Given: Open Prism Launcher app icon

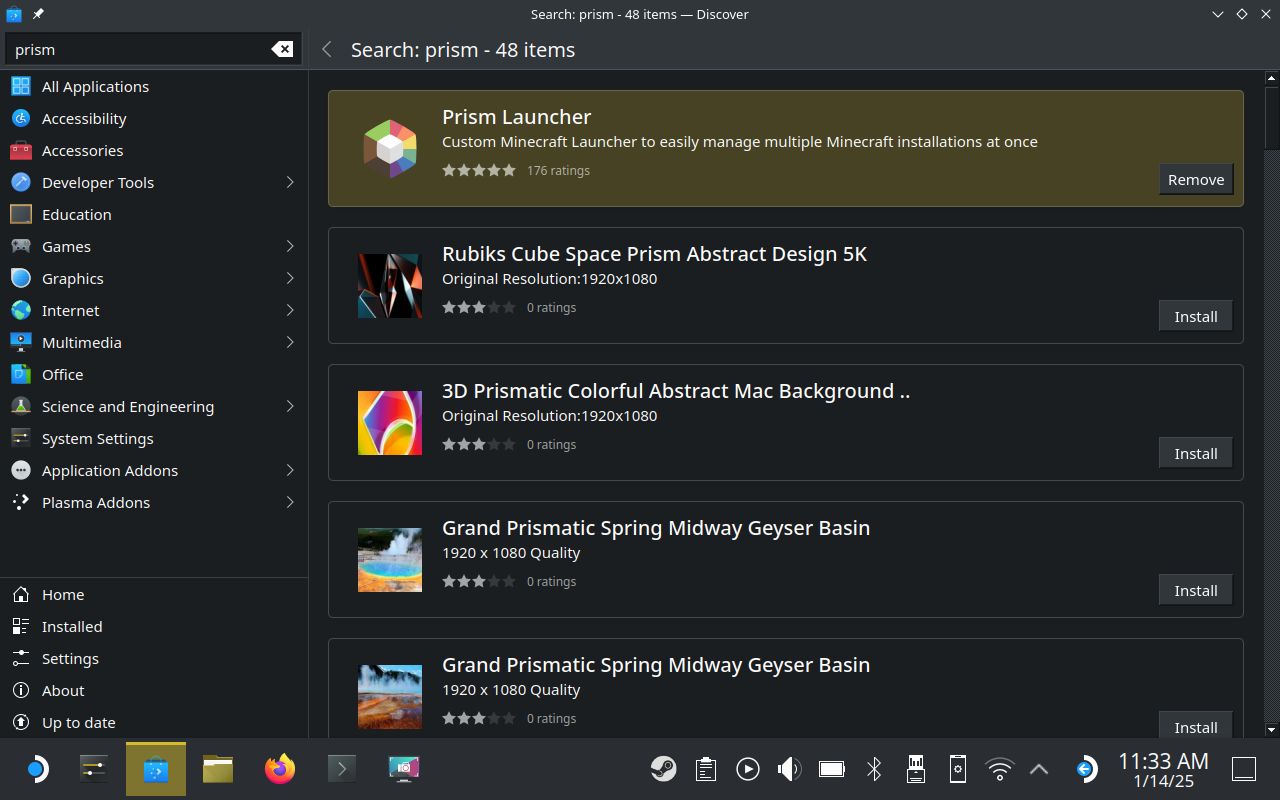Looking at the screenshot, I should 389,148.
